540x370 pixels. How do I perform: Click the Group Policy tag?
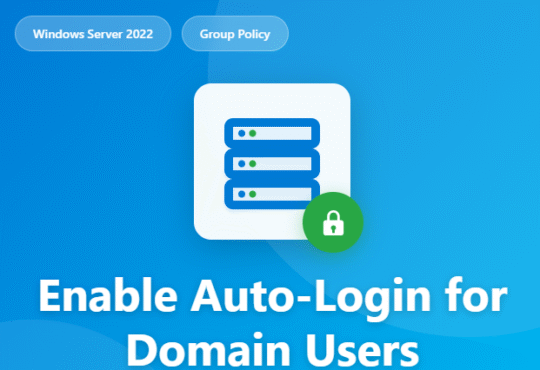[x=235, y=34]
